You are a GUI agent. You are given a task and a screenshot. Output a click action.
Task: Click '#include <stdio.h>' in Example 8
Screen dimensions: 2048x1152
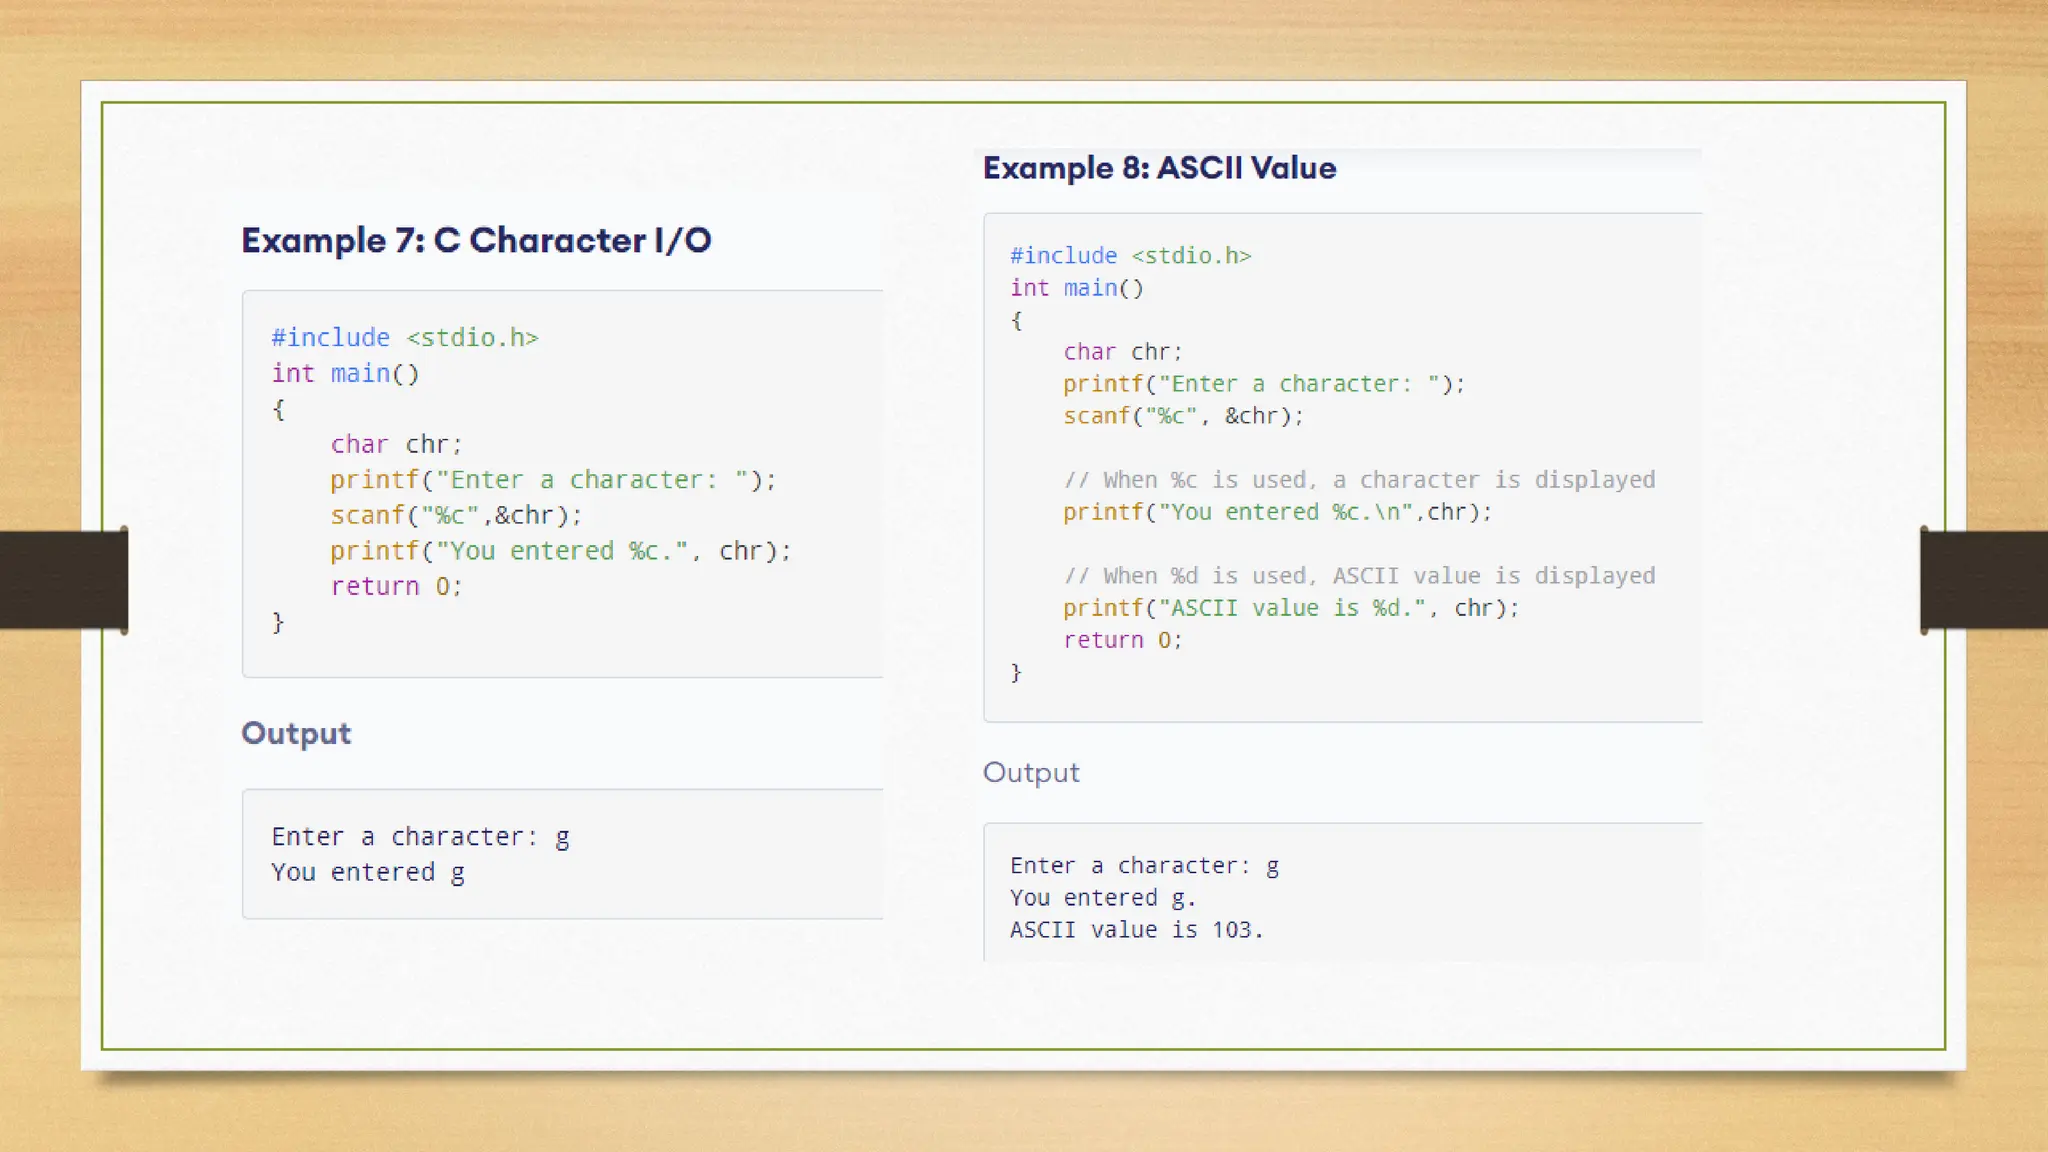1130,256
